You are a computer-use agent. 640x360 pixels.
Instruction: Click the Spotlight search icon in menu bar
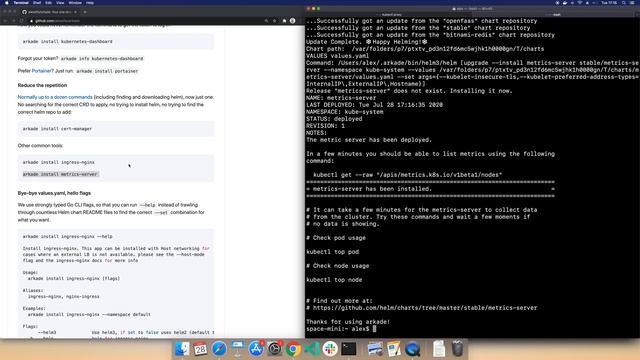(x=623, y=2)
